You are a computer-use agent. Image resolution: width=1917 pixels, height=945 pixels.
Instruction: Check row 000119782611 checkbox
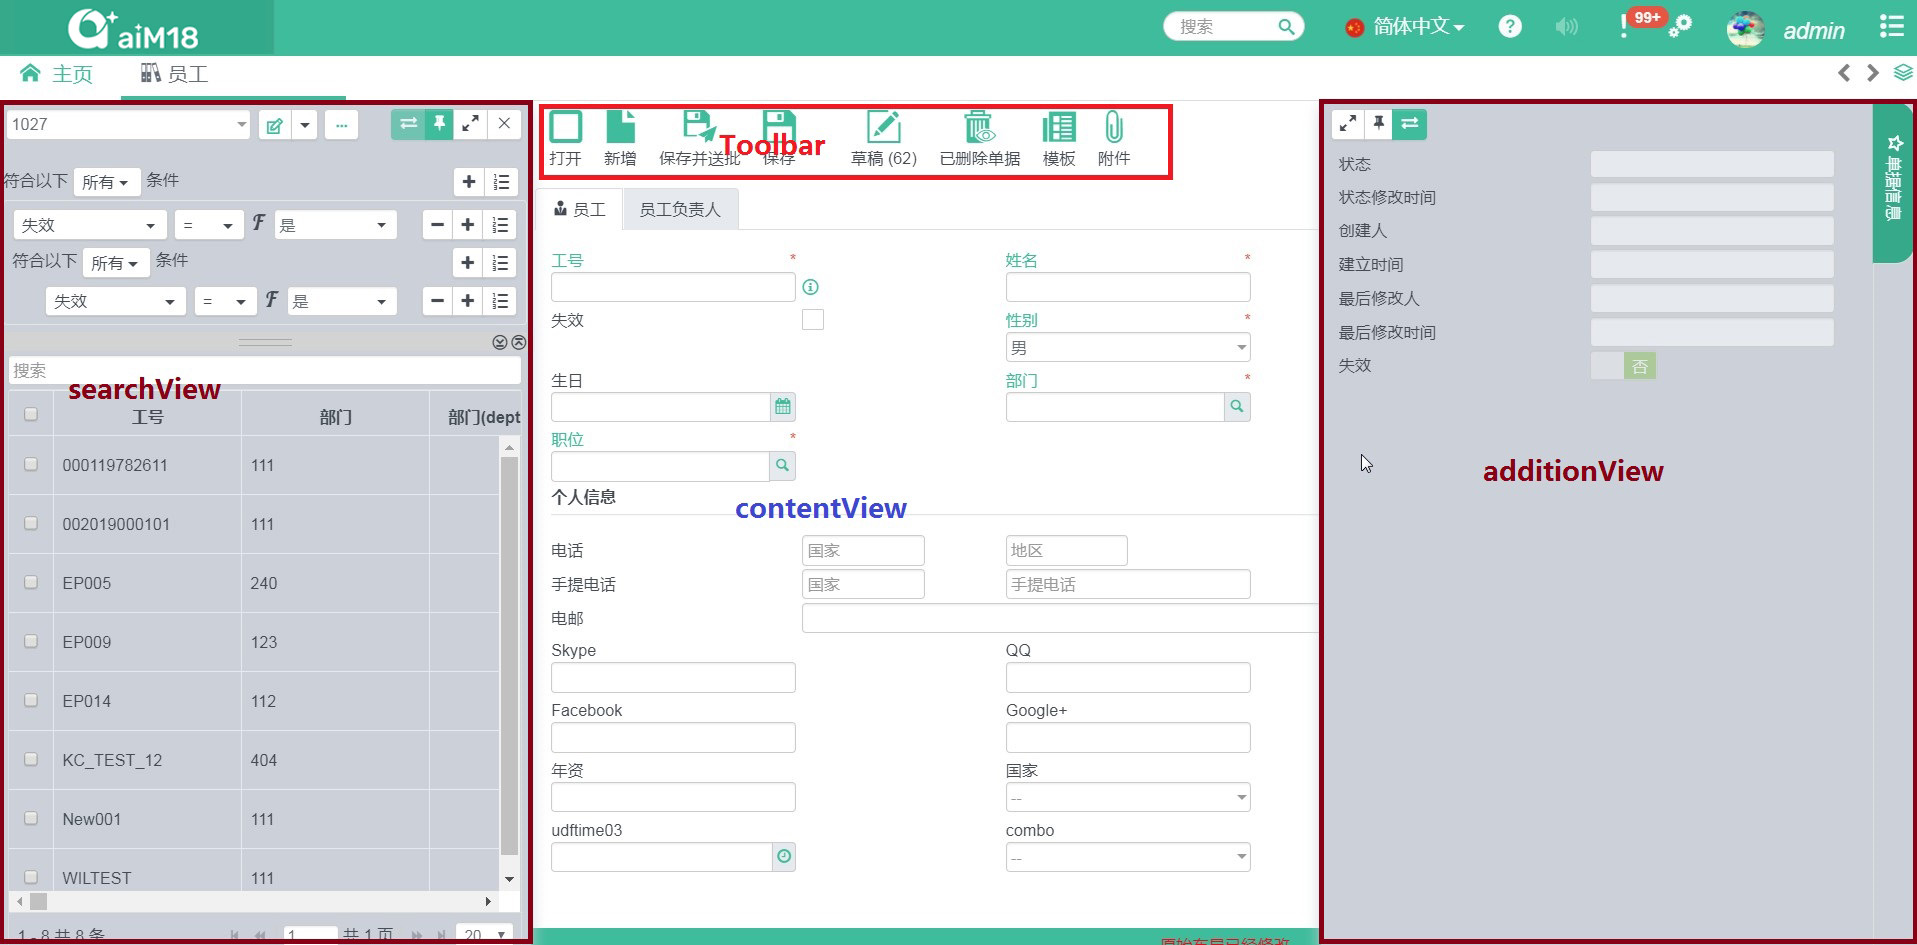[31, 464]
